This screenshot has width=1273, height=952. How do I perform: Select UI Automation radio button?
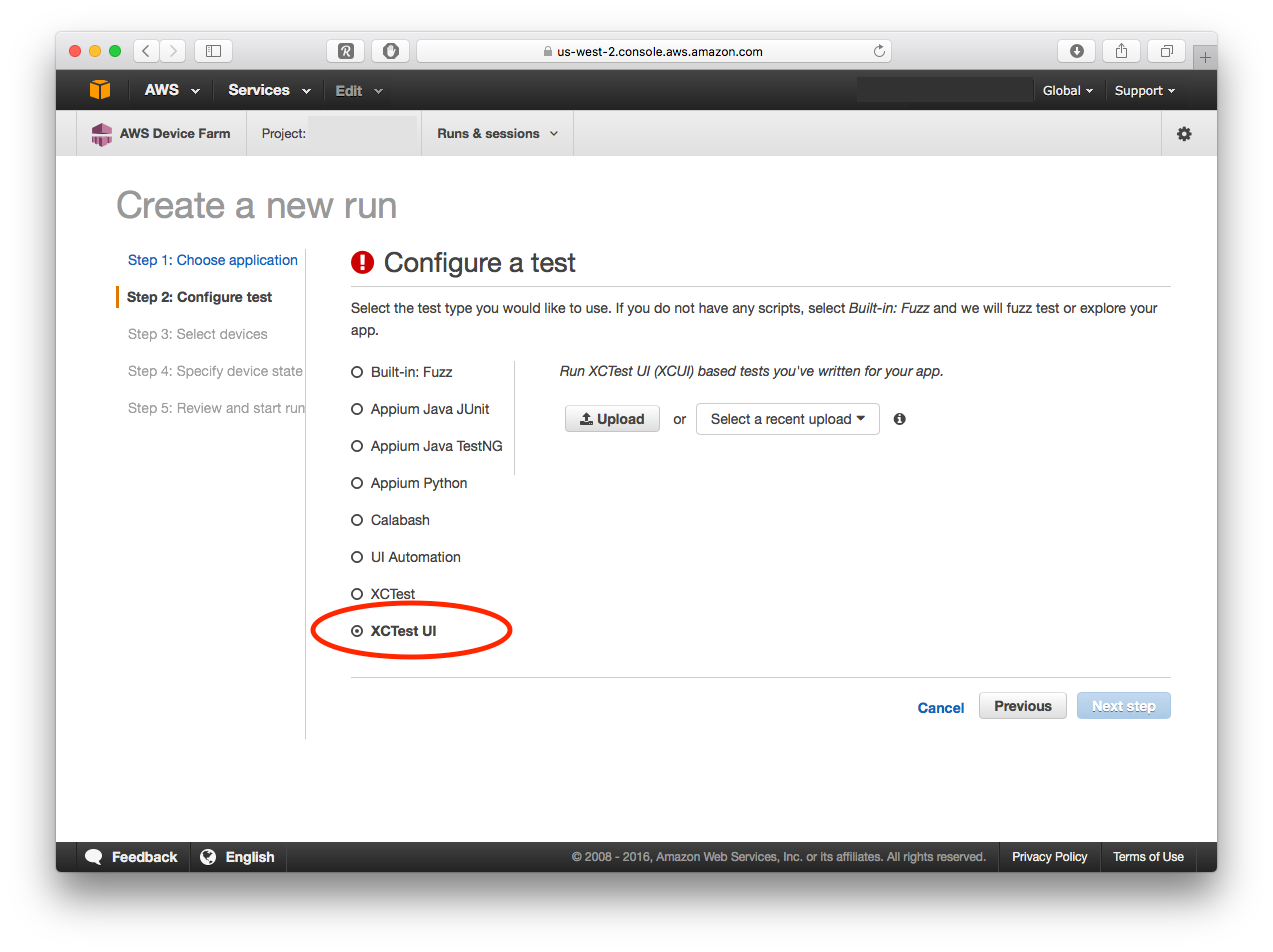pos(357,557)
